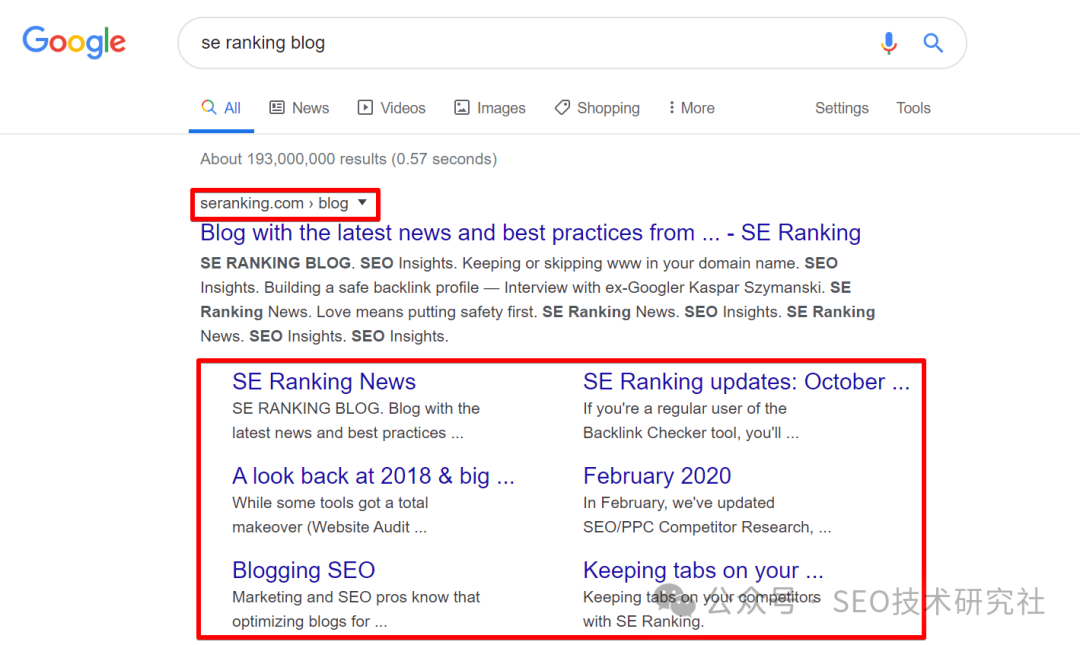Click the search field containing 'se ranking blog'

(x=572, y=43)
